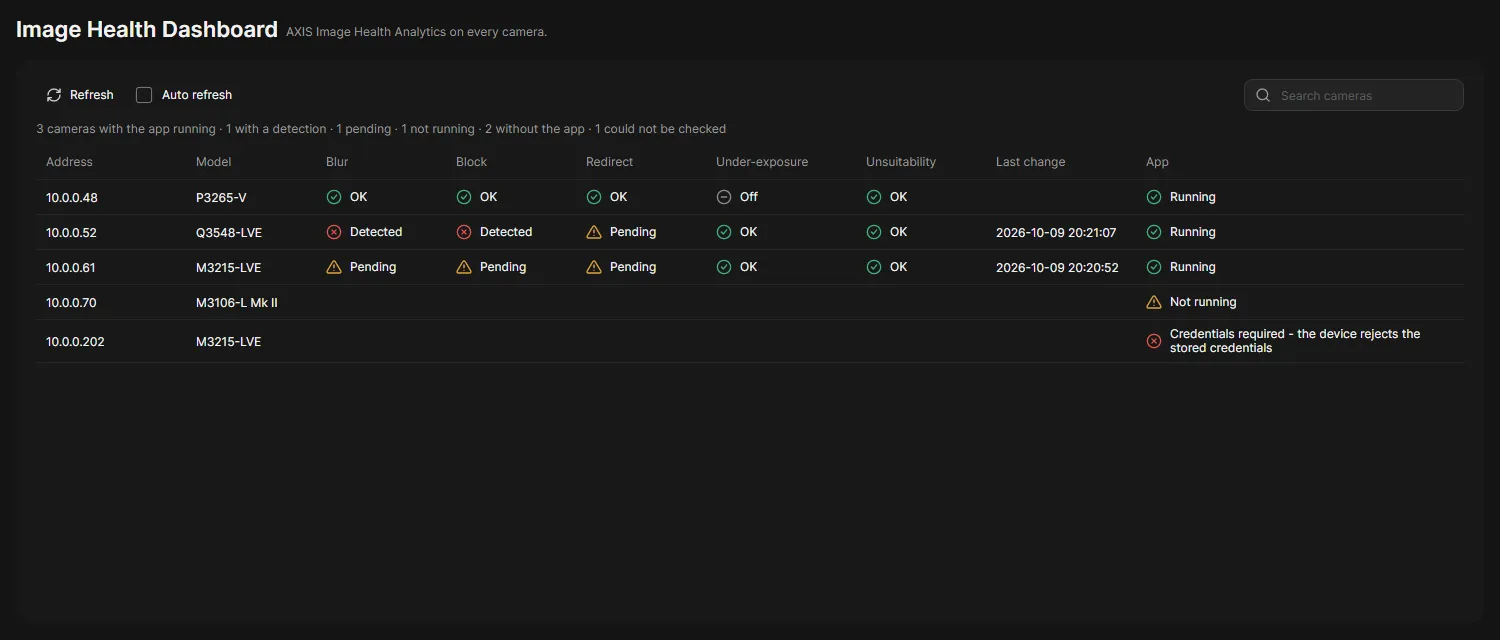Select camera address 10.0.0.61

pos(71,268)
